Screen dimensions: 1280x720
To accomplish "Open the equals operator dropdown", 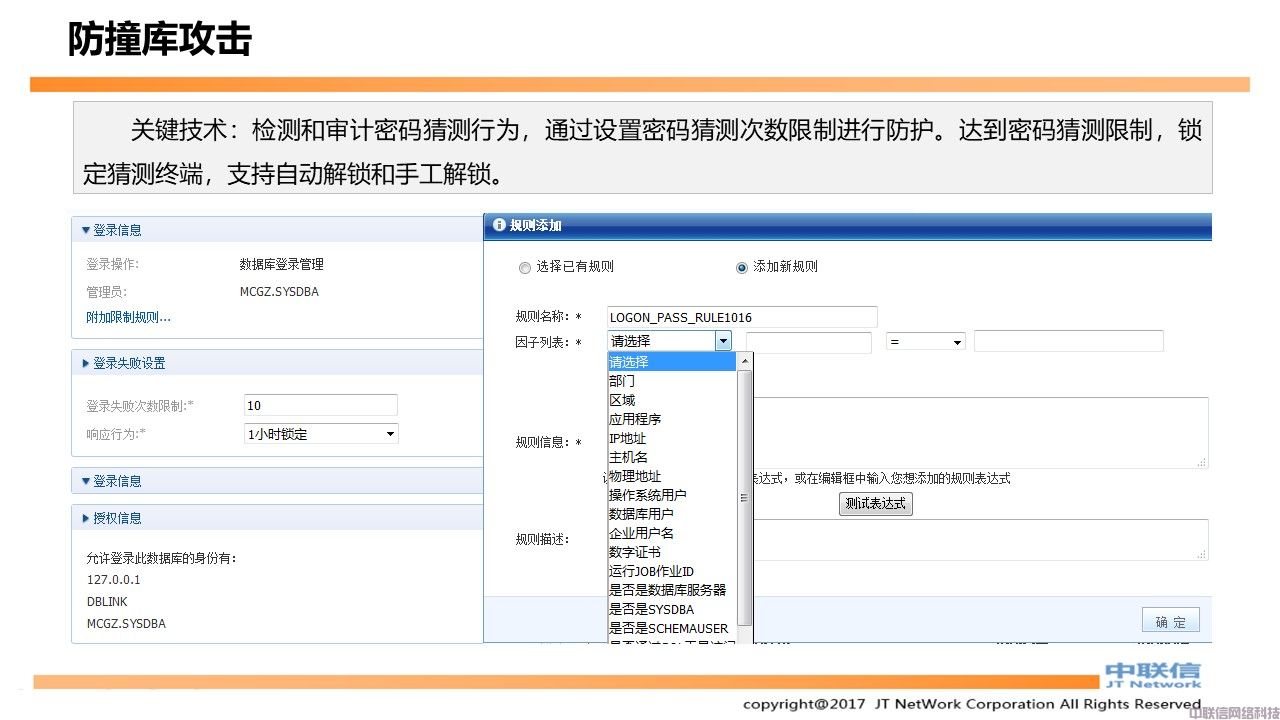I will (926, 342).
